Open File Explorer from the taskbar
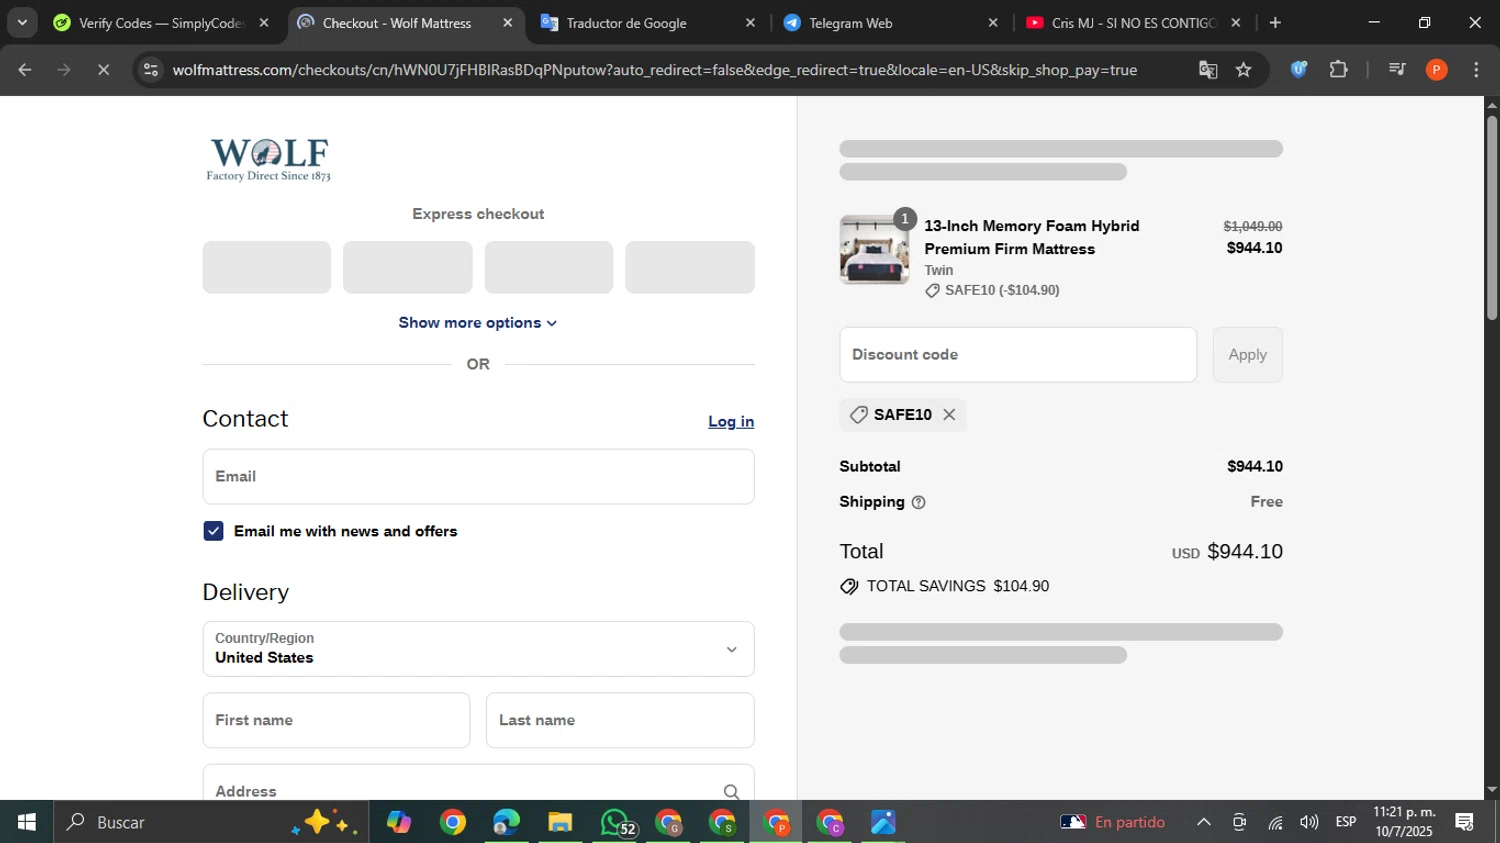This screenshot has width=1500, height=843. [x=560, y=822]
